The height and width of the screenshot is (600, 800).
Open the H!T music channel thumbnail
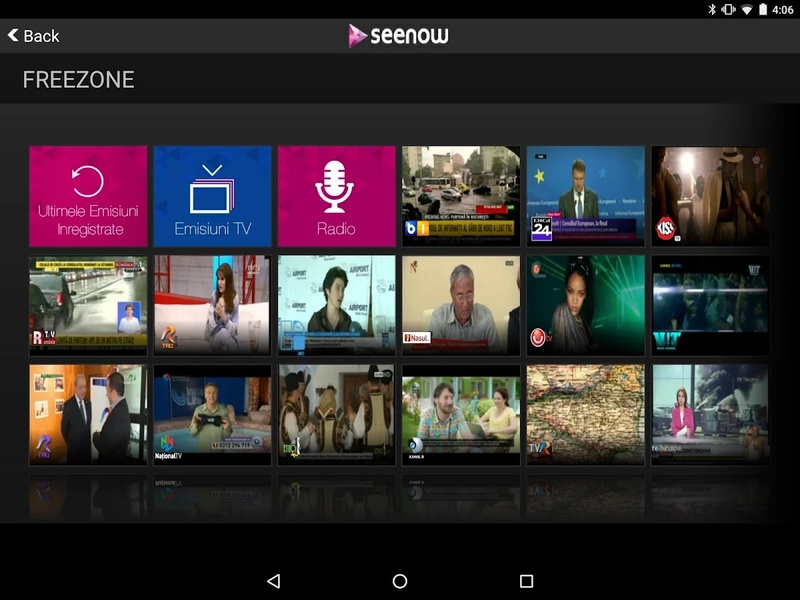pos(710,306)
